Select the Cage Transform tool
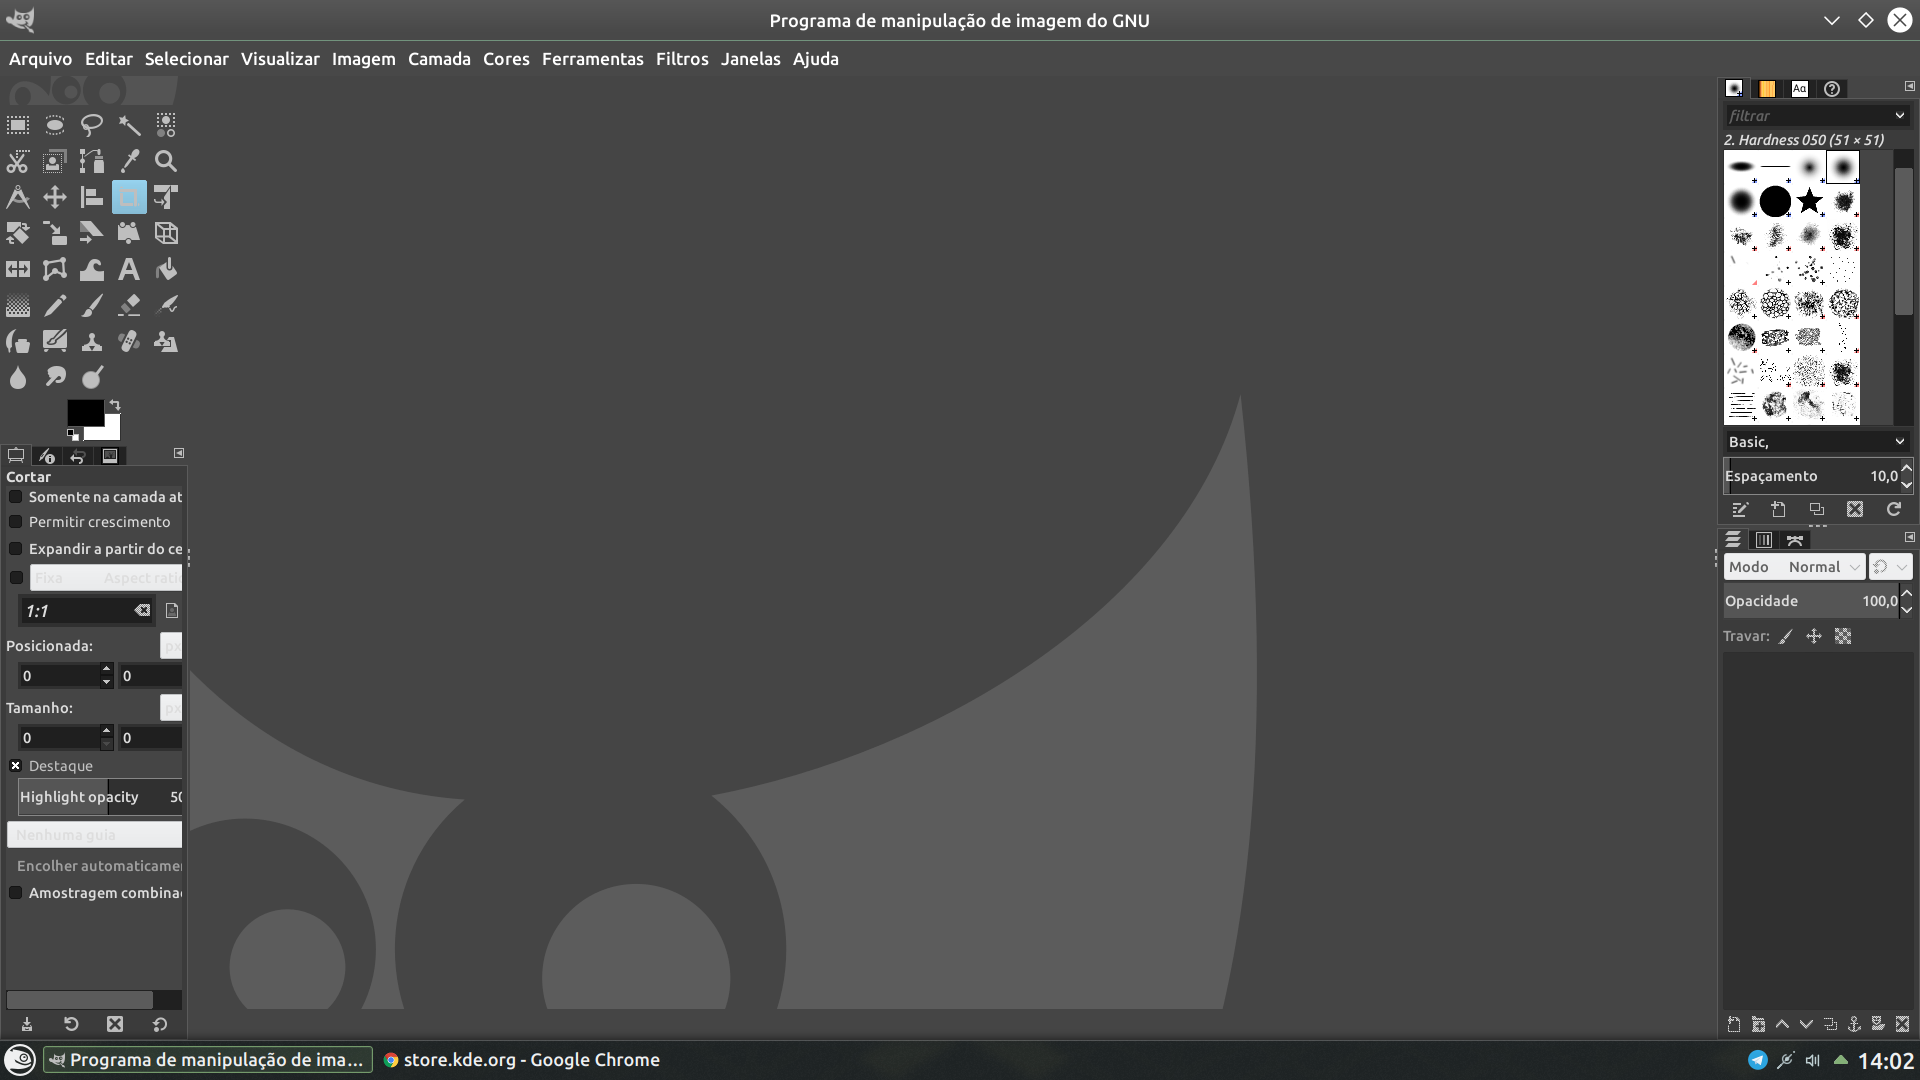Image resolution: width=1920 pixels, height=1080 pixels. click(55, 269)
